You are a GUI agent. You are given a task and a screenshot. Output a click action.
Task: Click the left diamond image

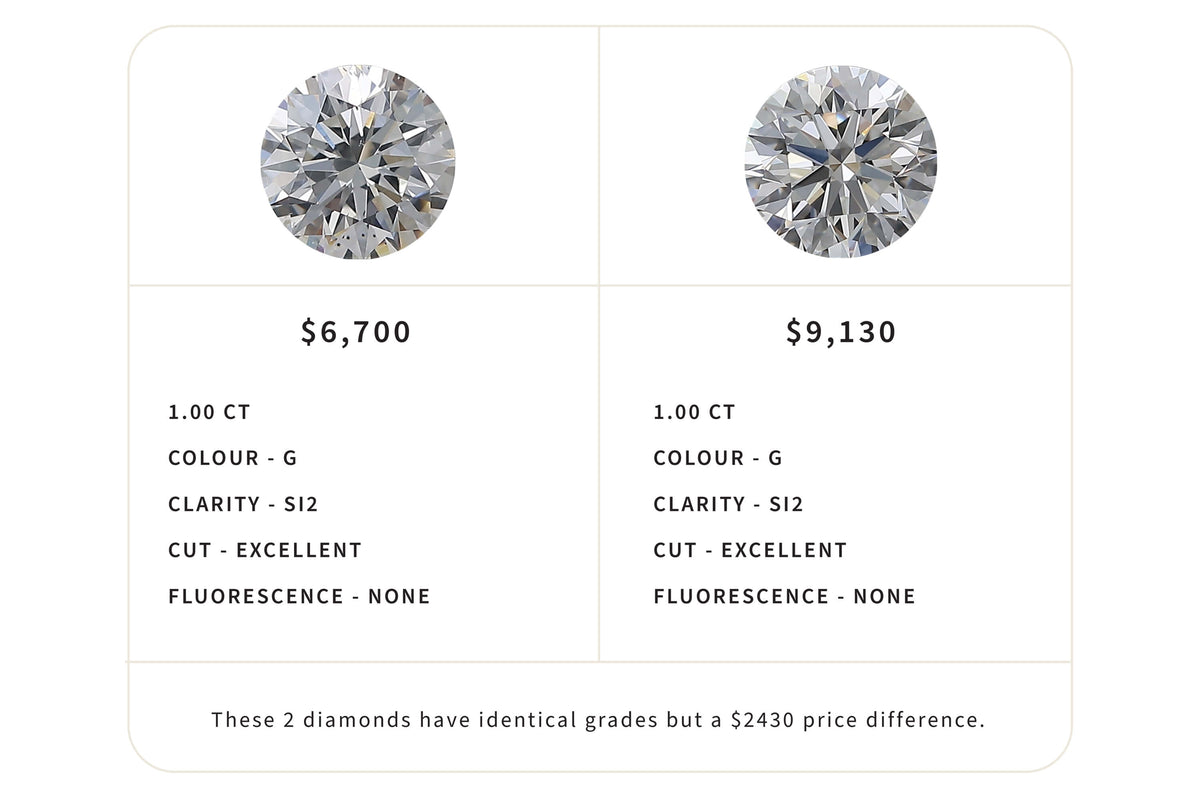coord(357,162)
